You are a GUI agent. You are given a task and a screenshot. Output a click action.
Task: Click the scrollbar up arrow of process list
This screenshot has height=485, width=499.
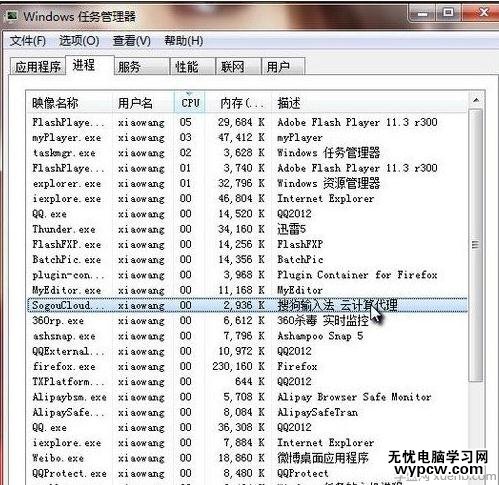coord(476,100)
